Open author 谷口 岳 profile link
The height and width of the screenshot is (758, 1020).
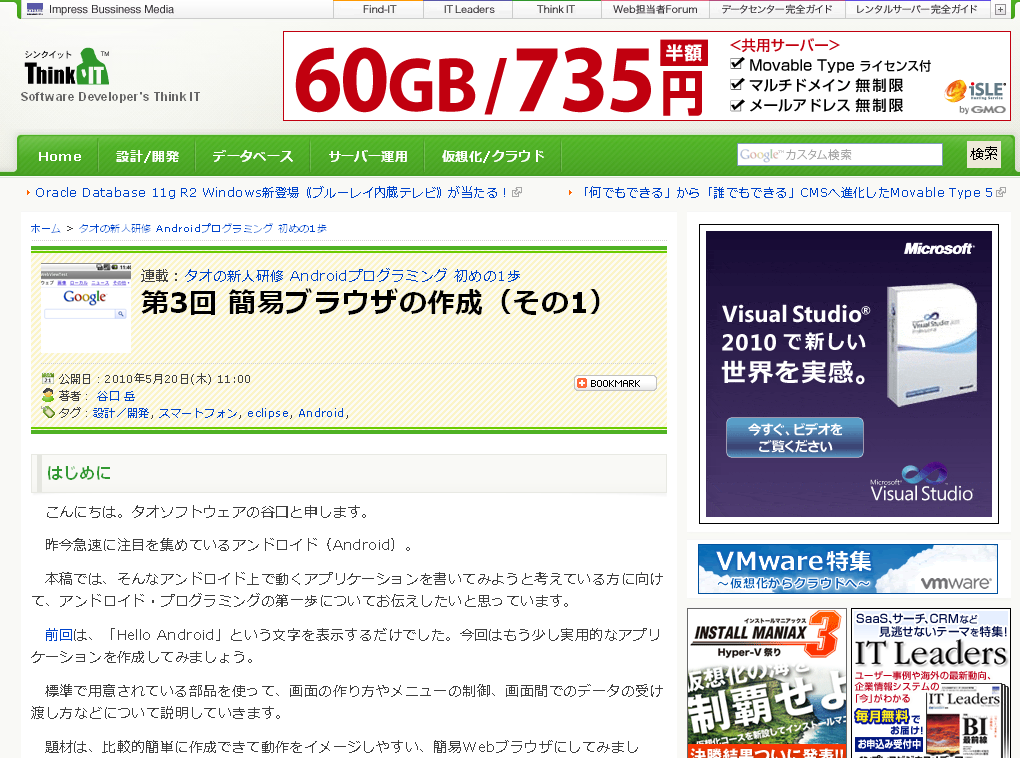tap(116, 396)
